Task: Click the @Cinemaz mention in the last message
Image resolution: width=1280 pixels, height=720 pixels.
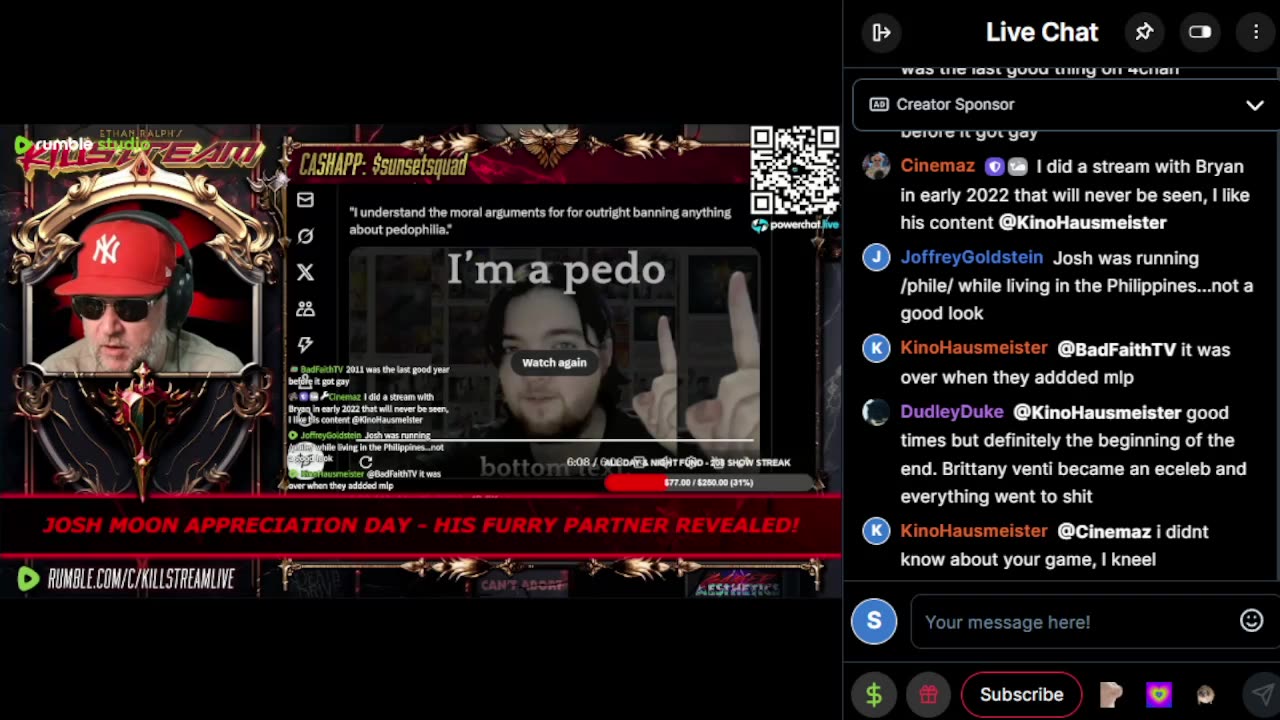Action: pos(1106,532)
